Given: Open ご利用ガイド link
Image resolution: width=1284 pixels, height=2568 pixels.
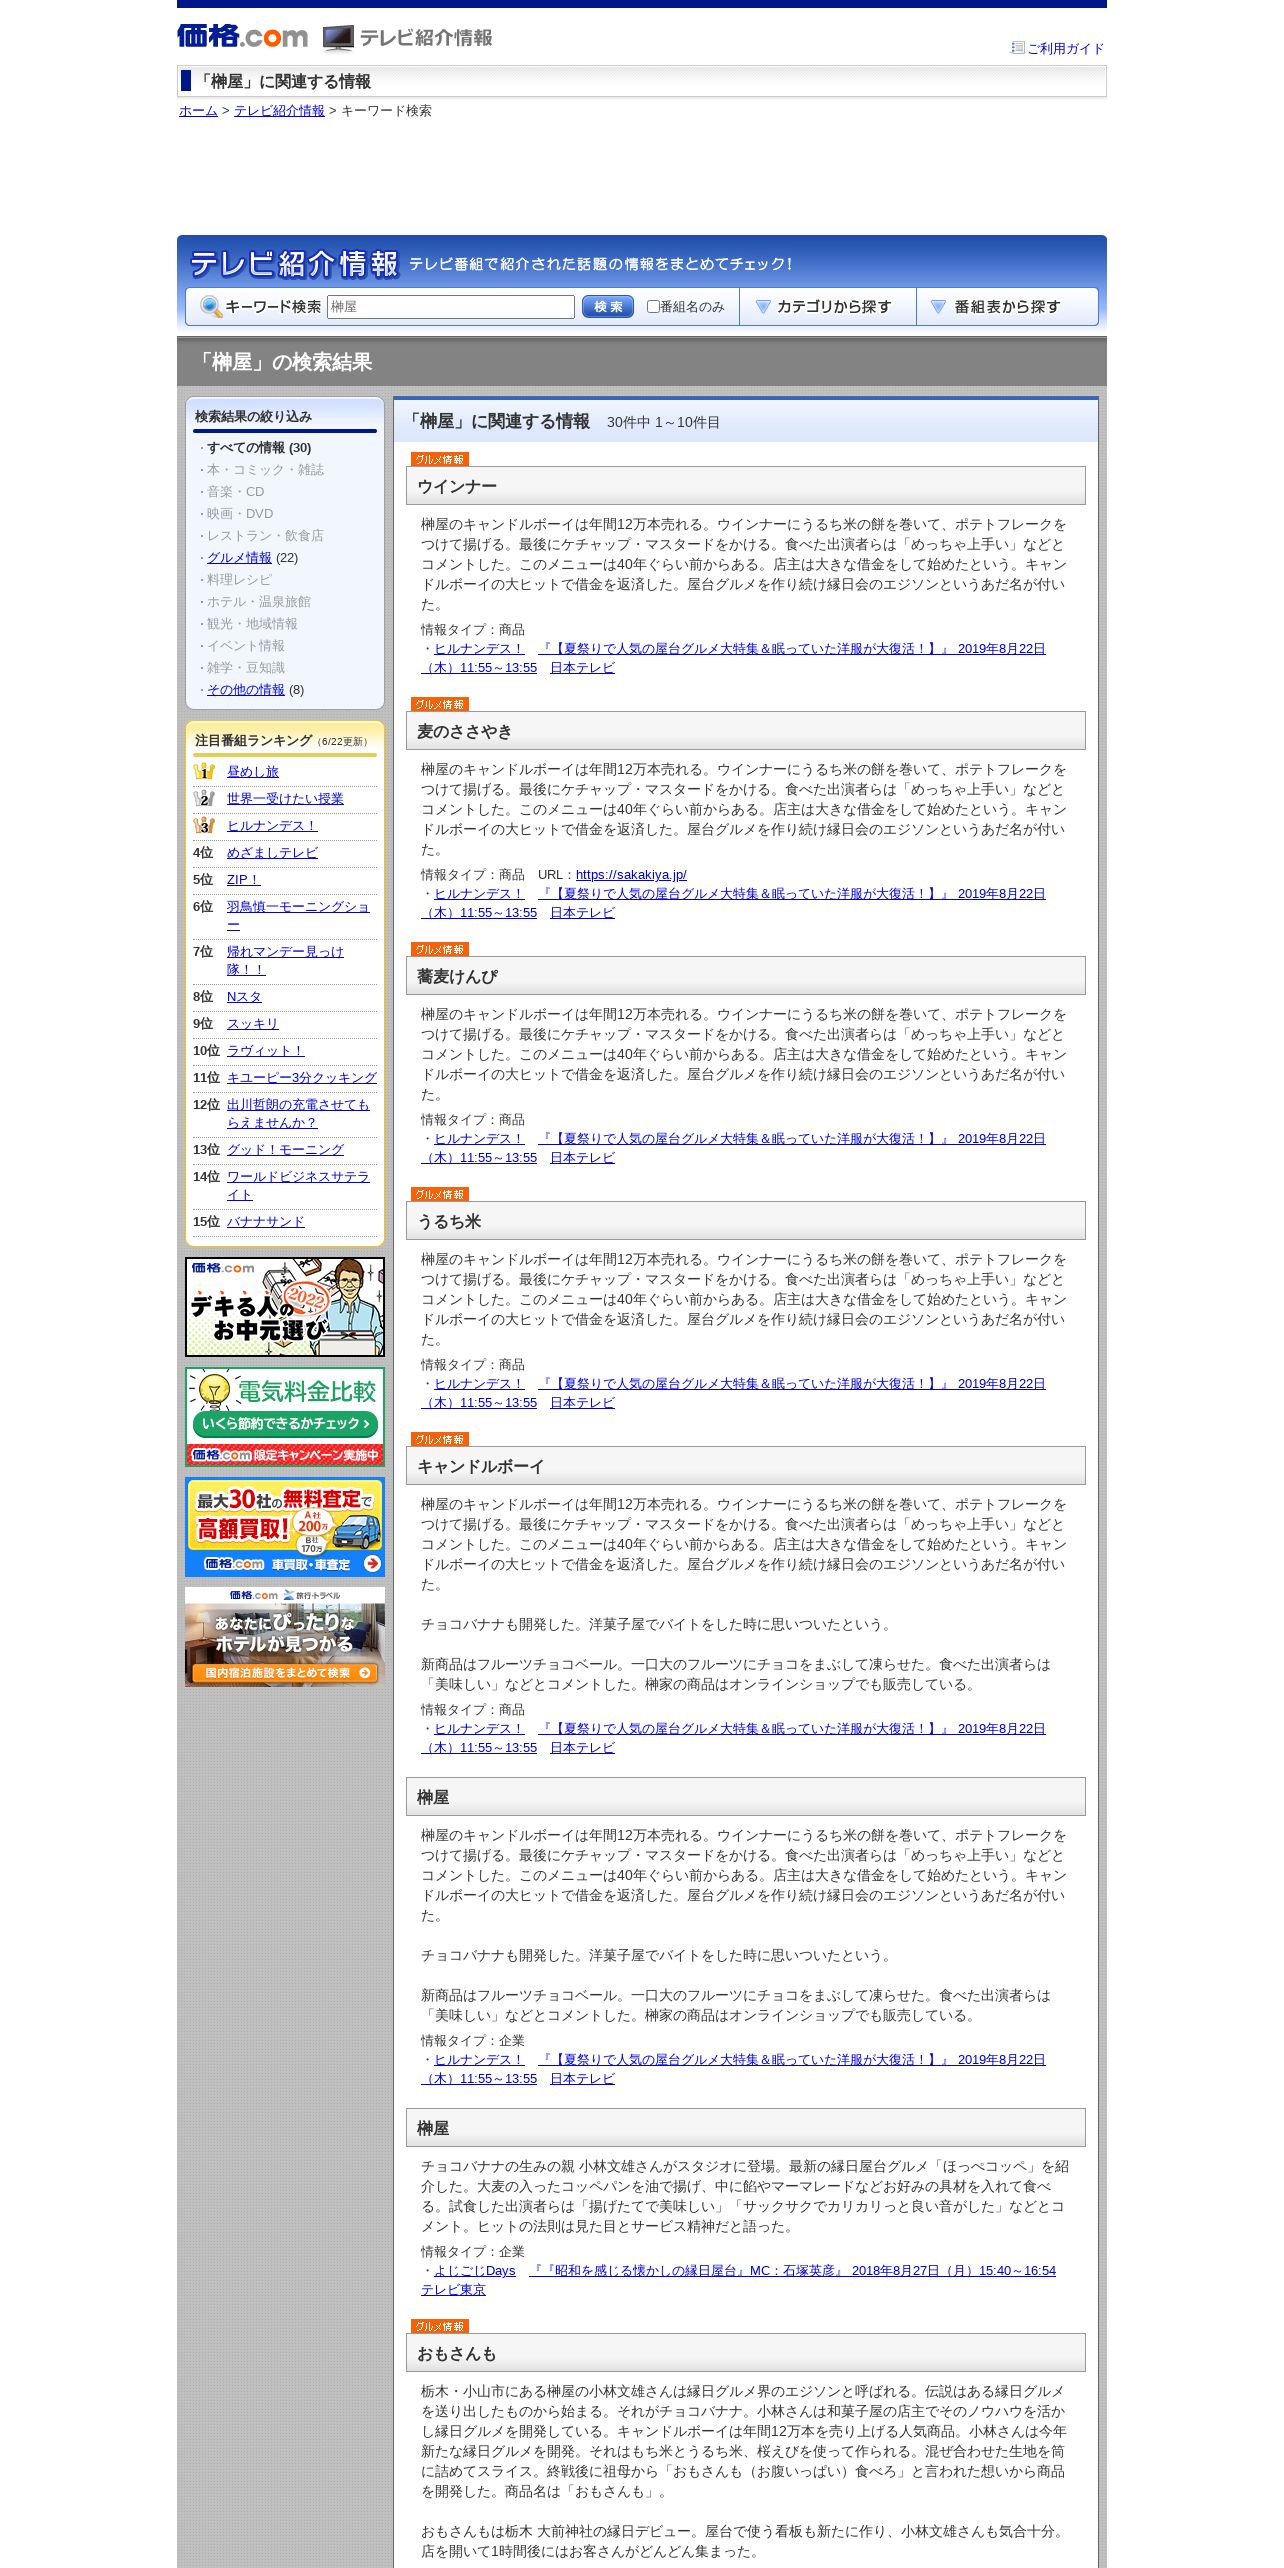Looking at the screenshot, I should [x=1065, y=48].
